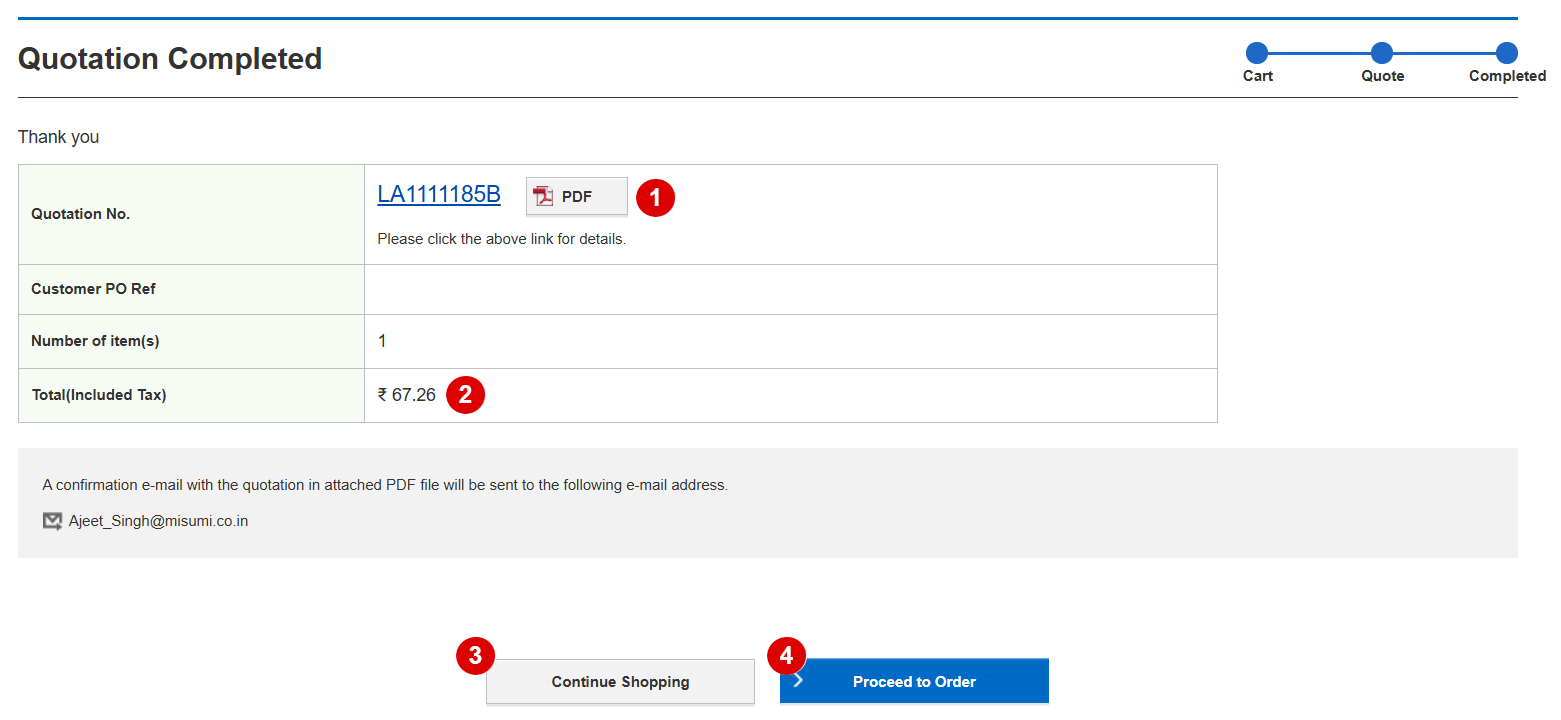Open quotation link LA1111185B
The width and height of the screenshot is (1561, 720).
439,194
